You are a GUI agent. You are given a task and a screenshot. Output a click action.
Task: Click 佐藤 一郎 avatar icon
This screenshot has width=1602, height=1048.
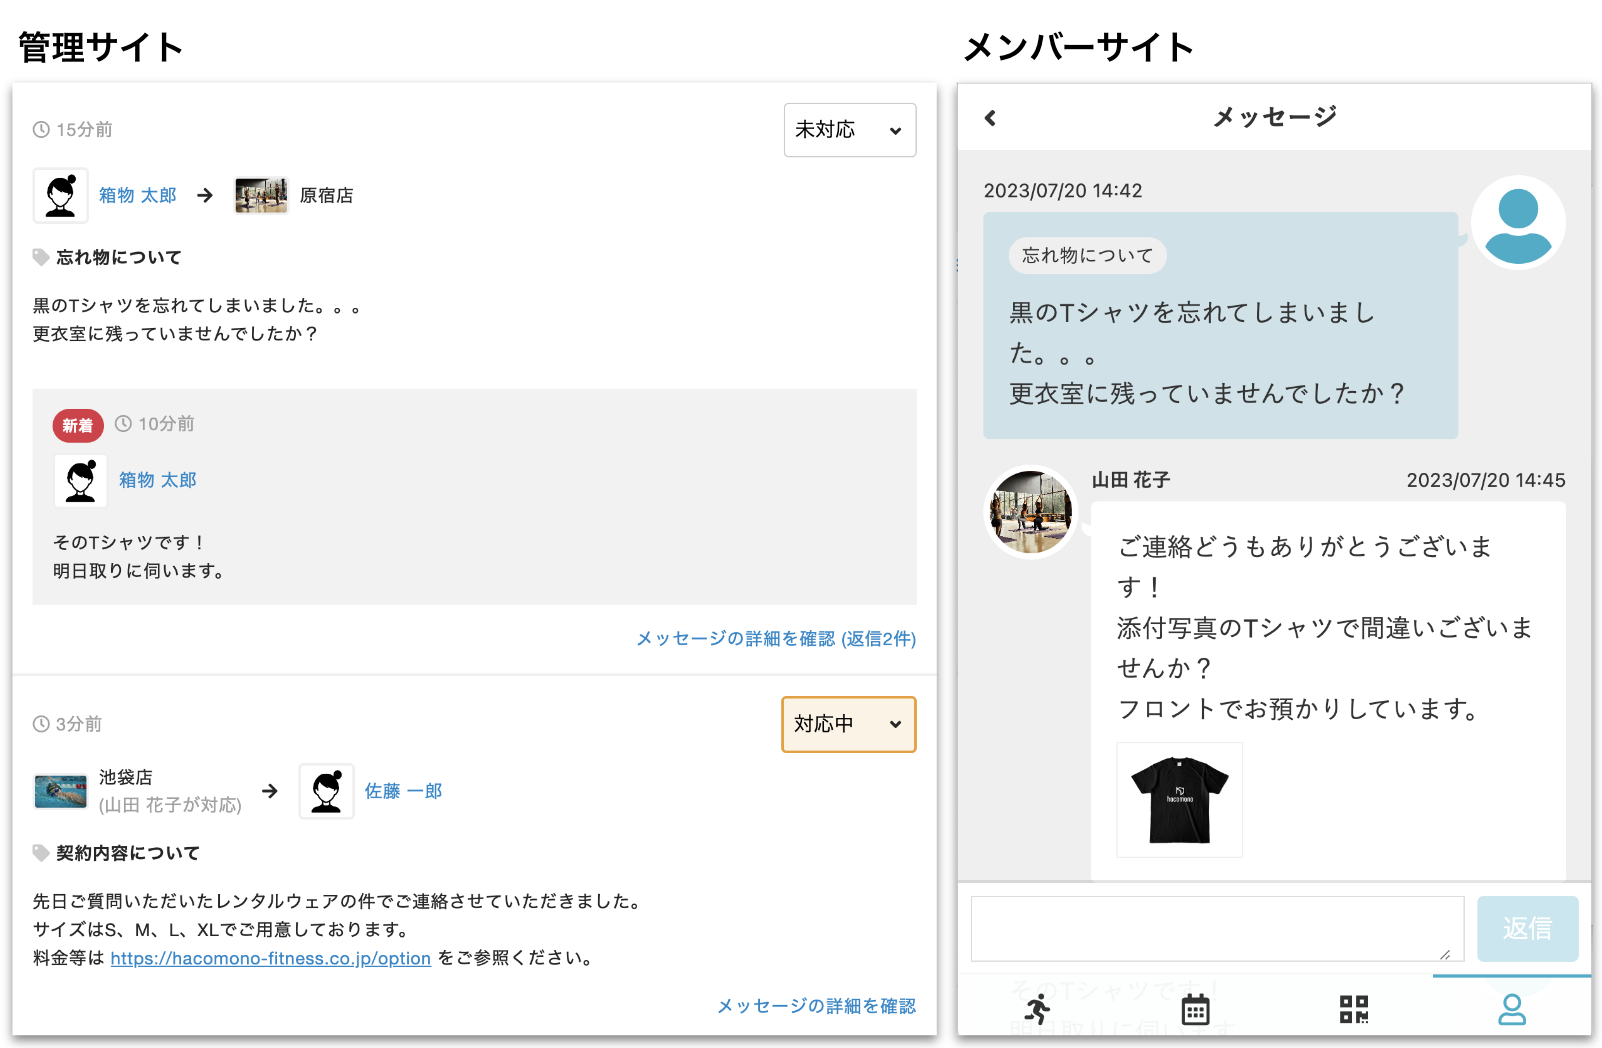tap(327, 791)
